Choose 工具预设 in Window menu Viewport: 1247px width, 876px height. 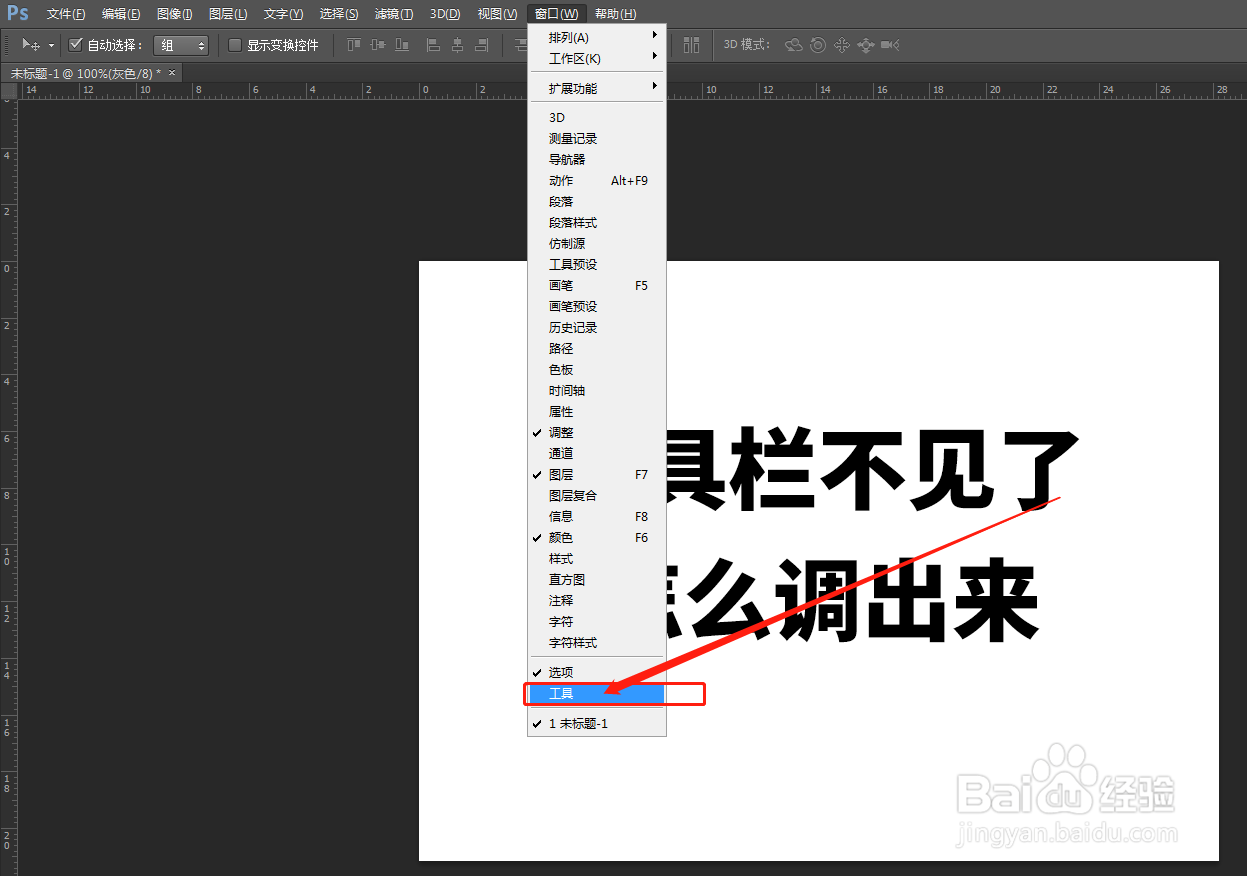(x=597, y=265)
